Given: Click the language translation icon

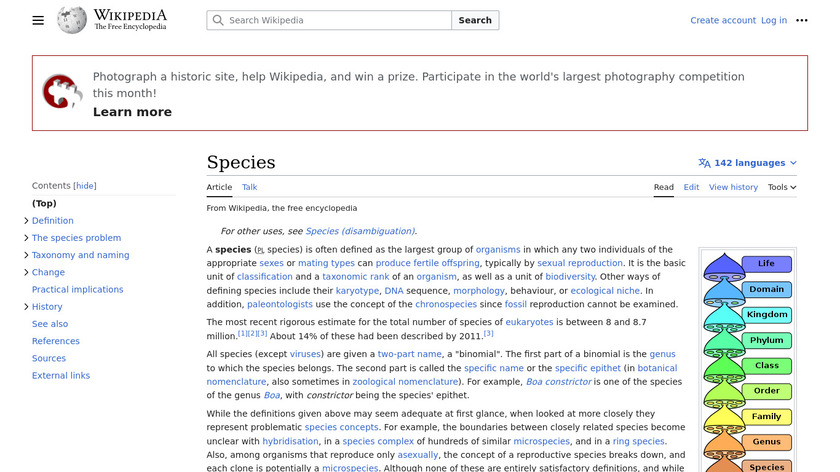Looking at the screenshot, I should click(x=704, y=163).
